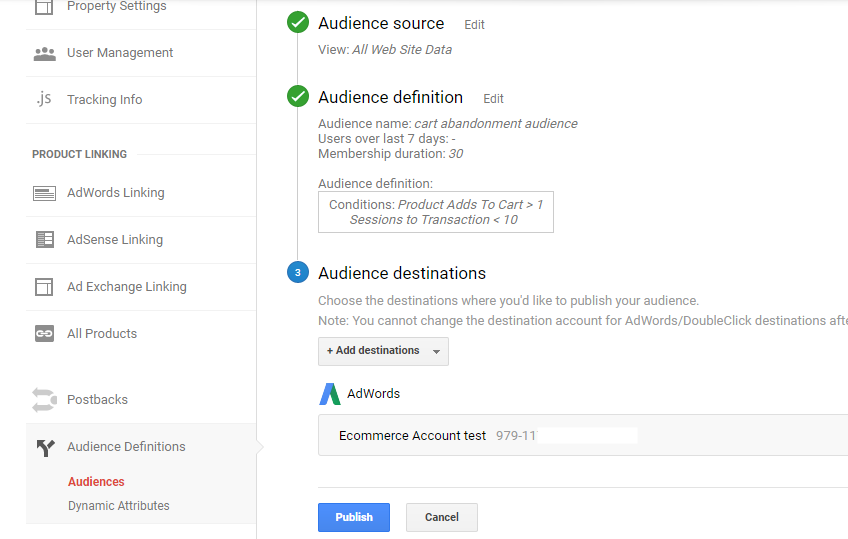Click the Audience definition green checkmark

[x=298, y=96]
